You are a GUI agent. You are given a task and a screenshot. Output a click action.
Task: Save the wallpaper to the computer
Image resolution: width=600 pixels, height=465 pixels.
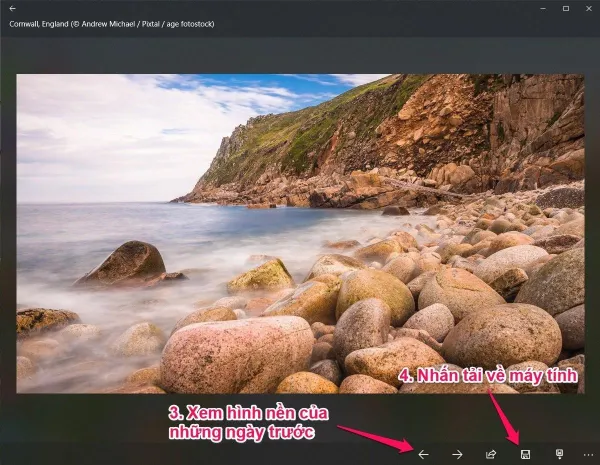pyautogui.click(x=525, y=454)
